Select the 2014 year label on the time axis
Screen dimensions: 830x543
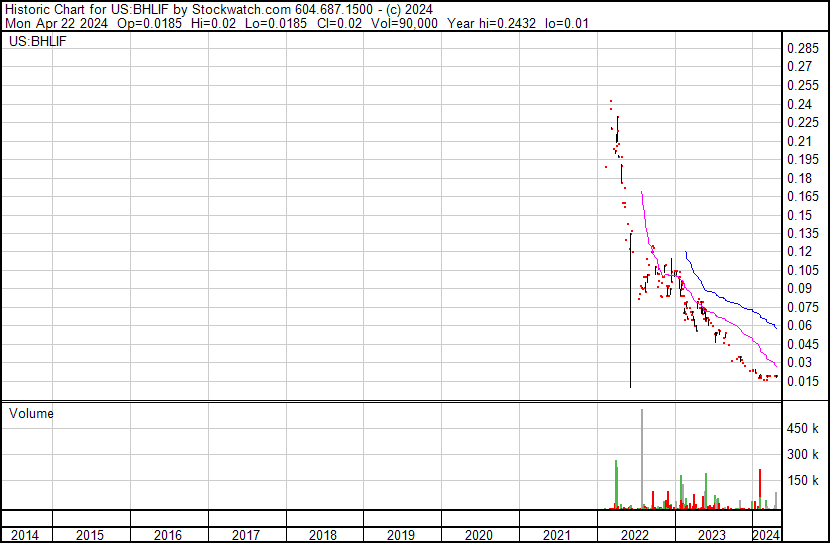pos(25,535)
